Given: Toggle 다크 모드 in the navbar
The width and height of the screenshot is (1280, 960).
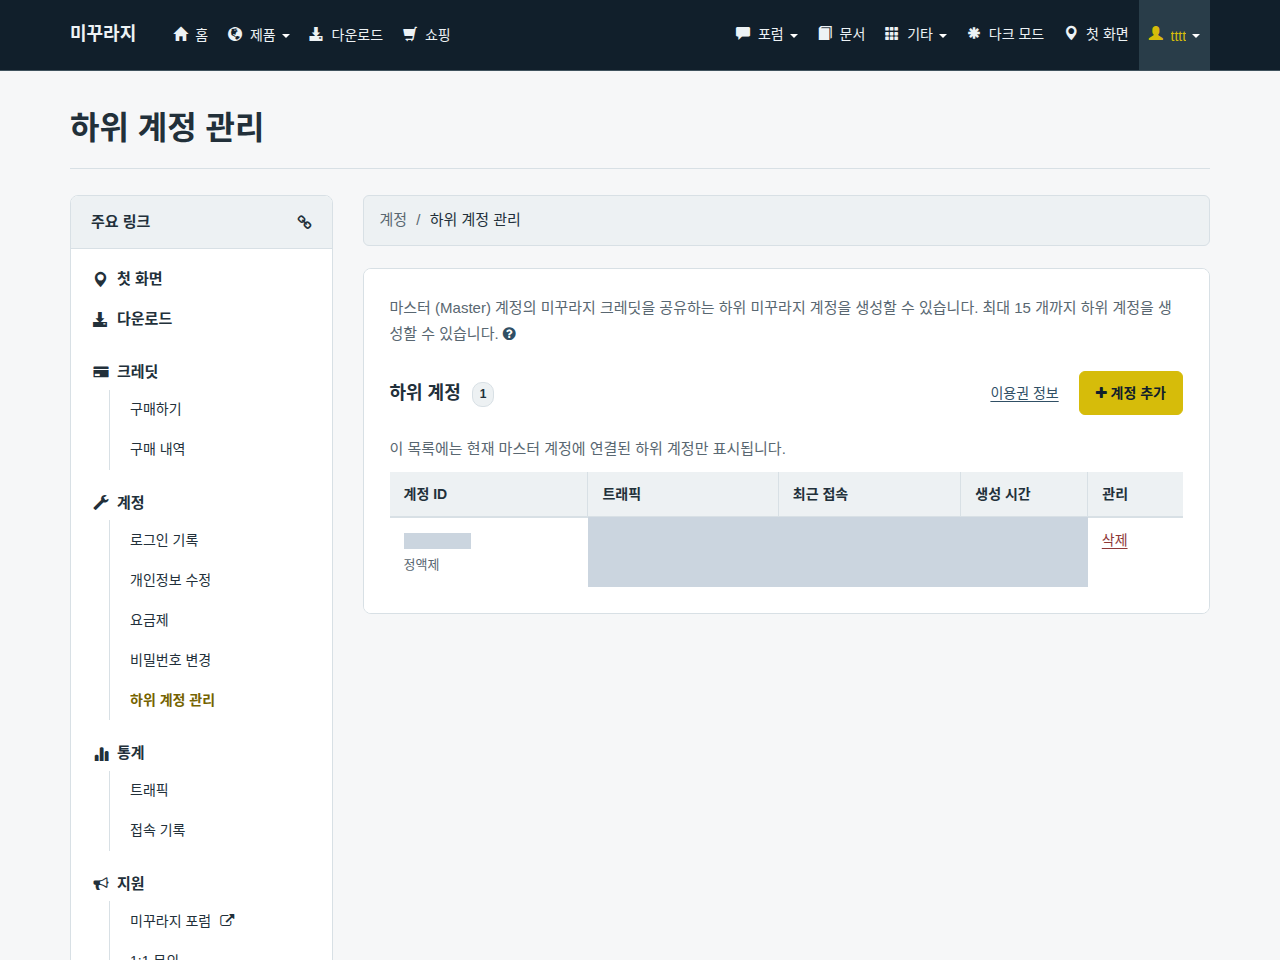Looking at the screenshot, I should point(1006,34).
